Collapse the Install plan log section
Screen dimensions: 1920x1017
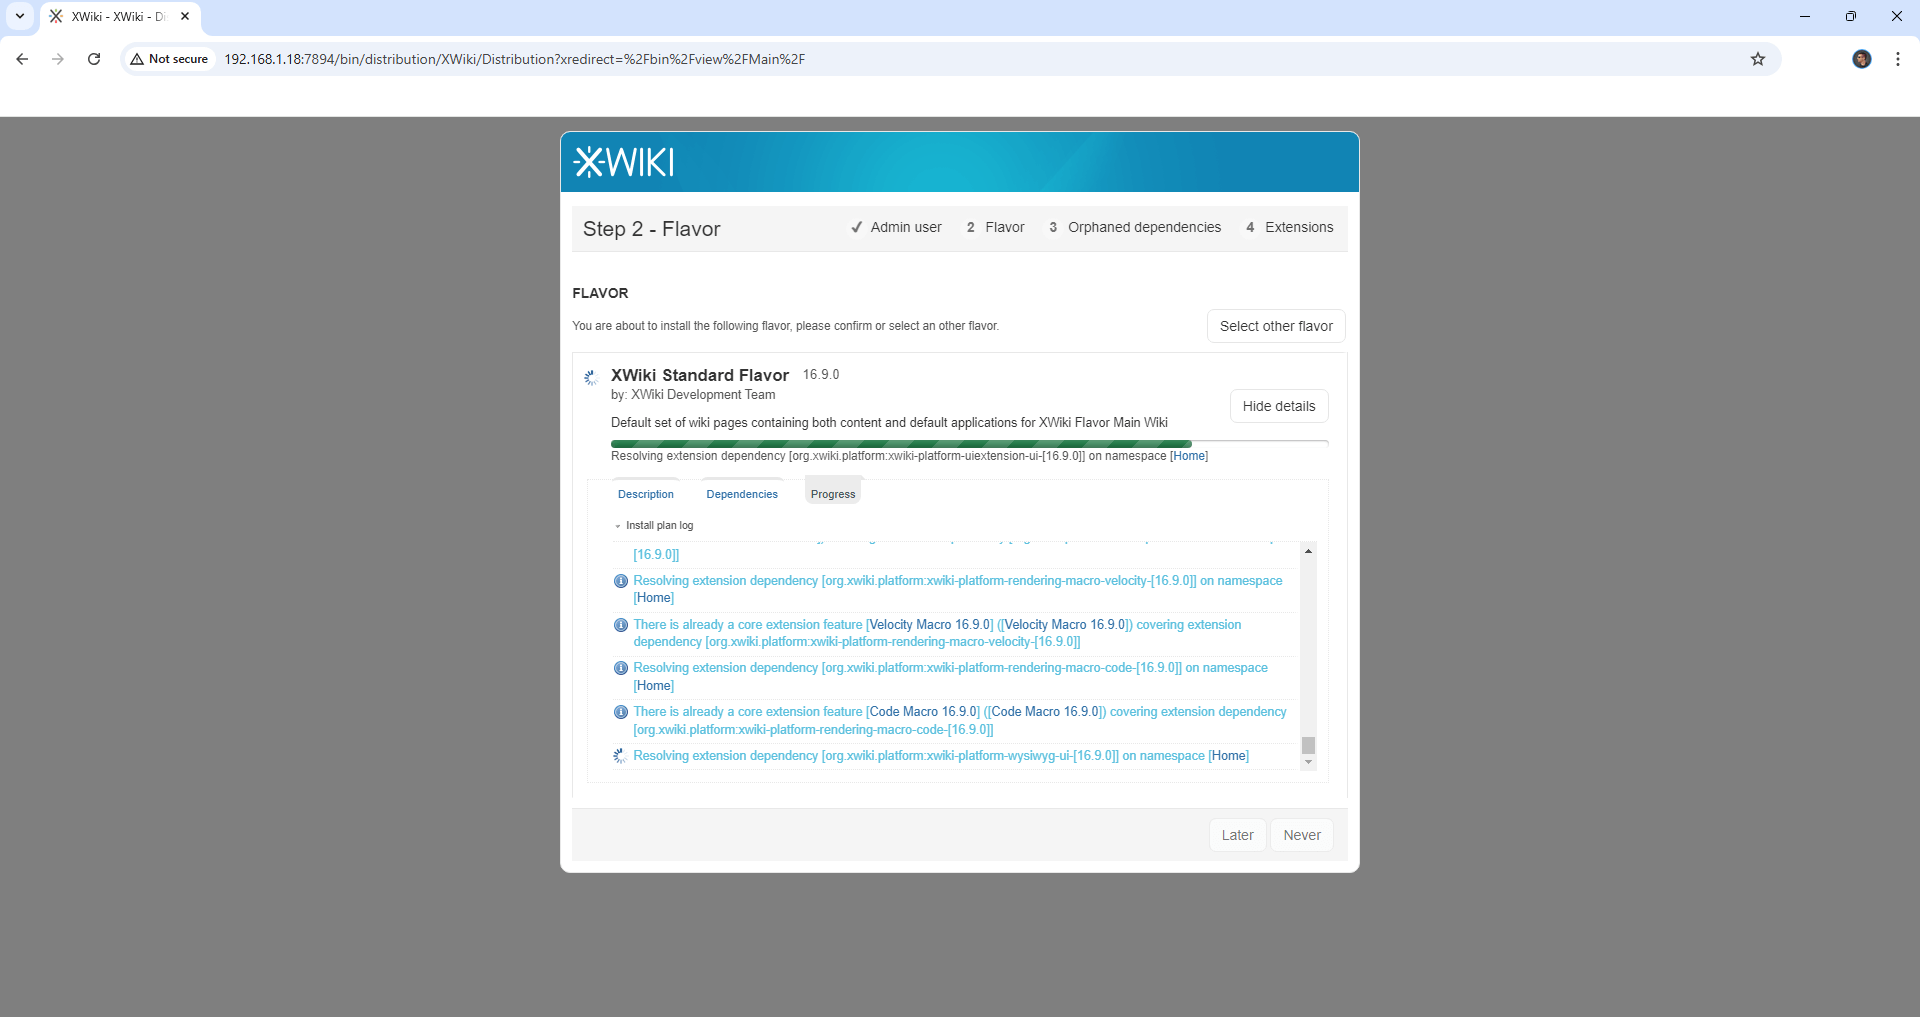click(654, 525)
